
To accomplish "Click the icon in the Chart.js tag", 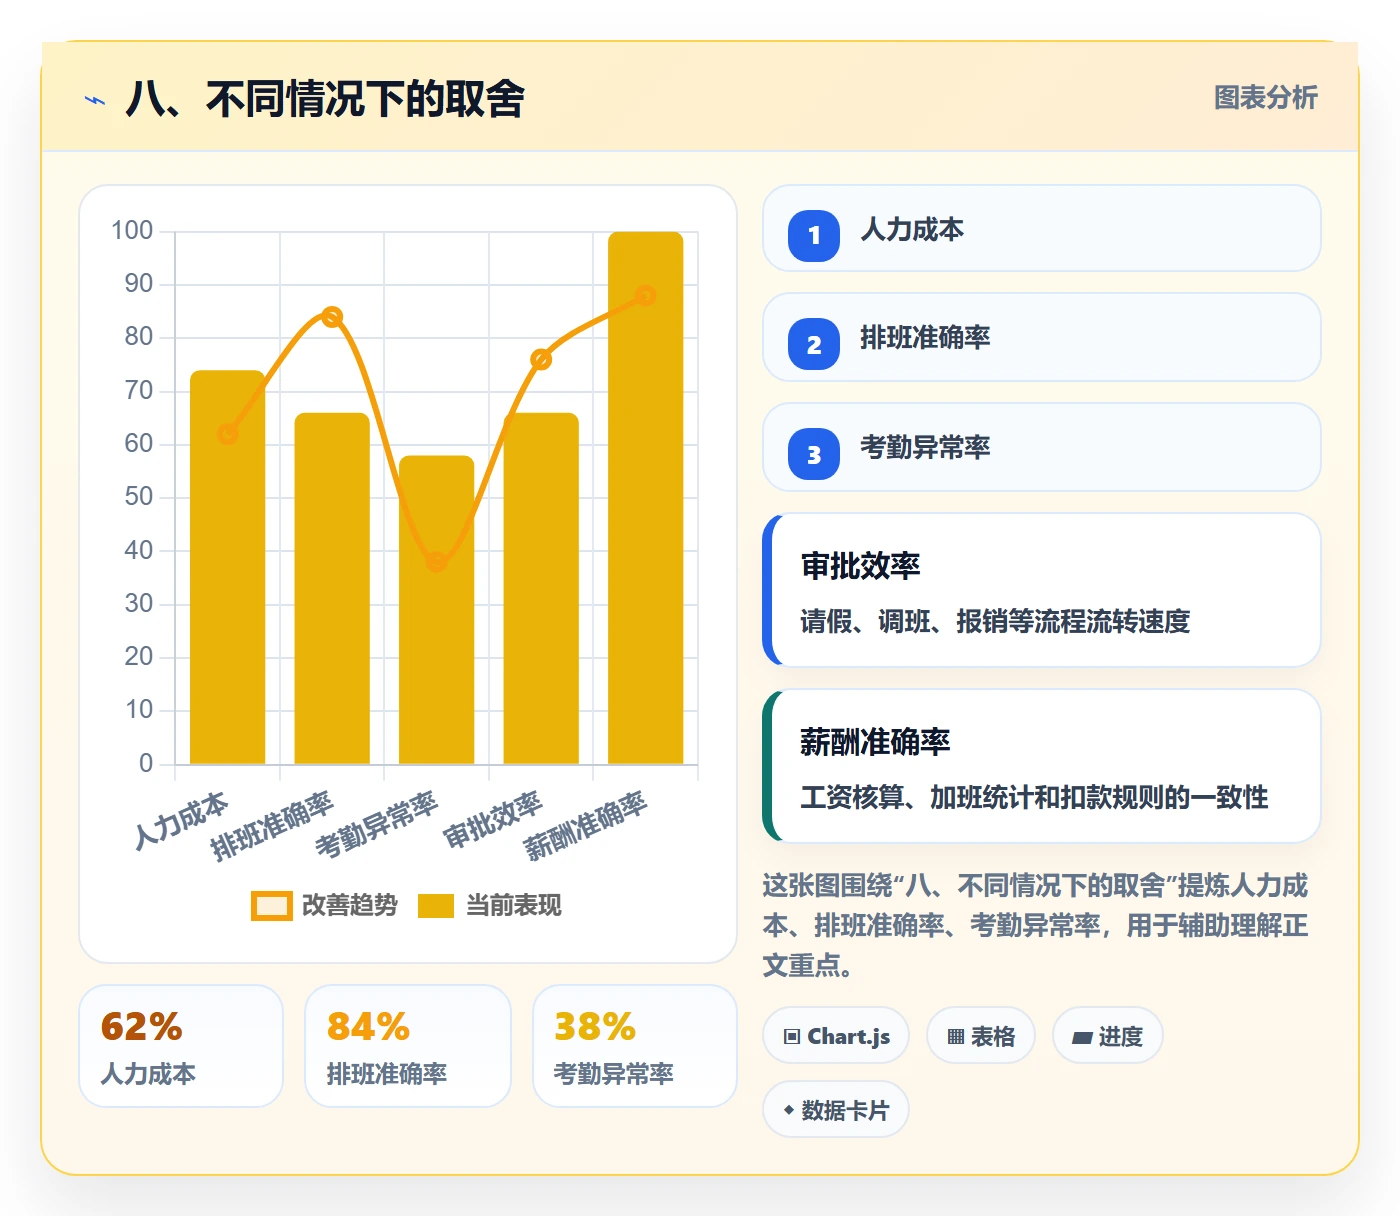I will (792, 1037).
